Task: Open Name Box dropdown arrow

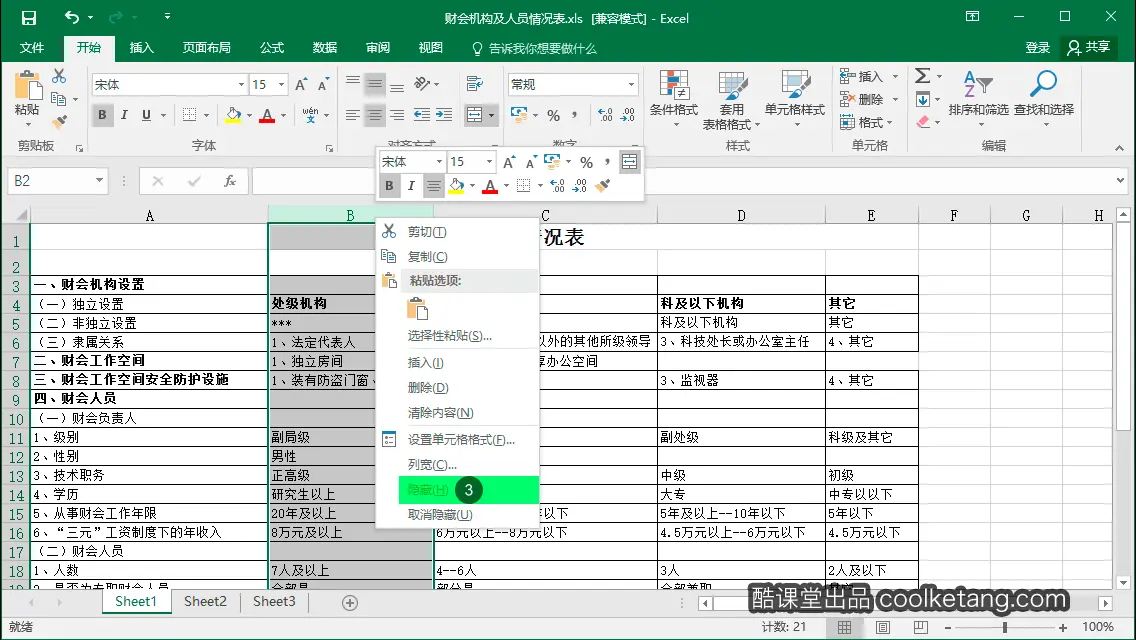Action: (99, 180)
